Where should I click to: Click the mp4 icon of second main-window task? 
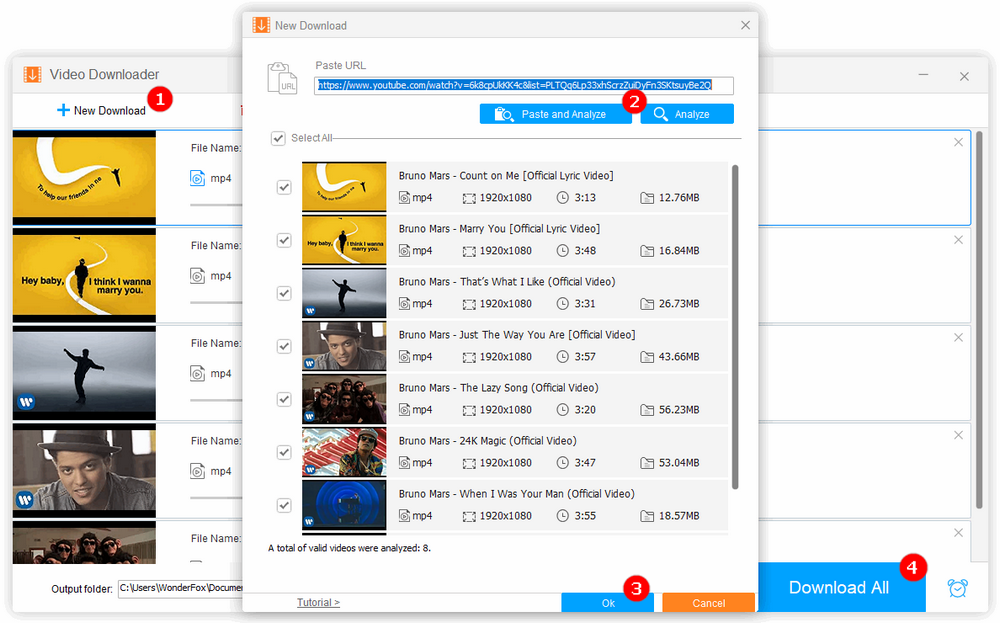(x=198, y=275)
